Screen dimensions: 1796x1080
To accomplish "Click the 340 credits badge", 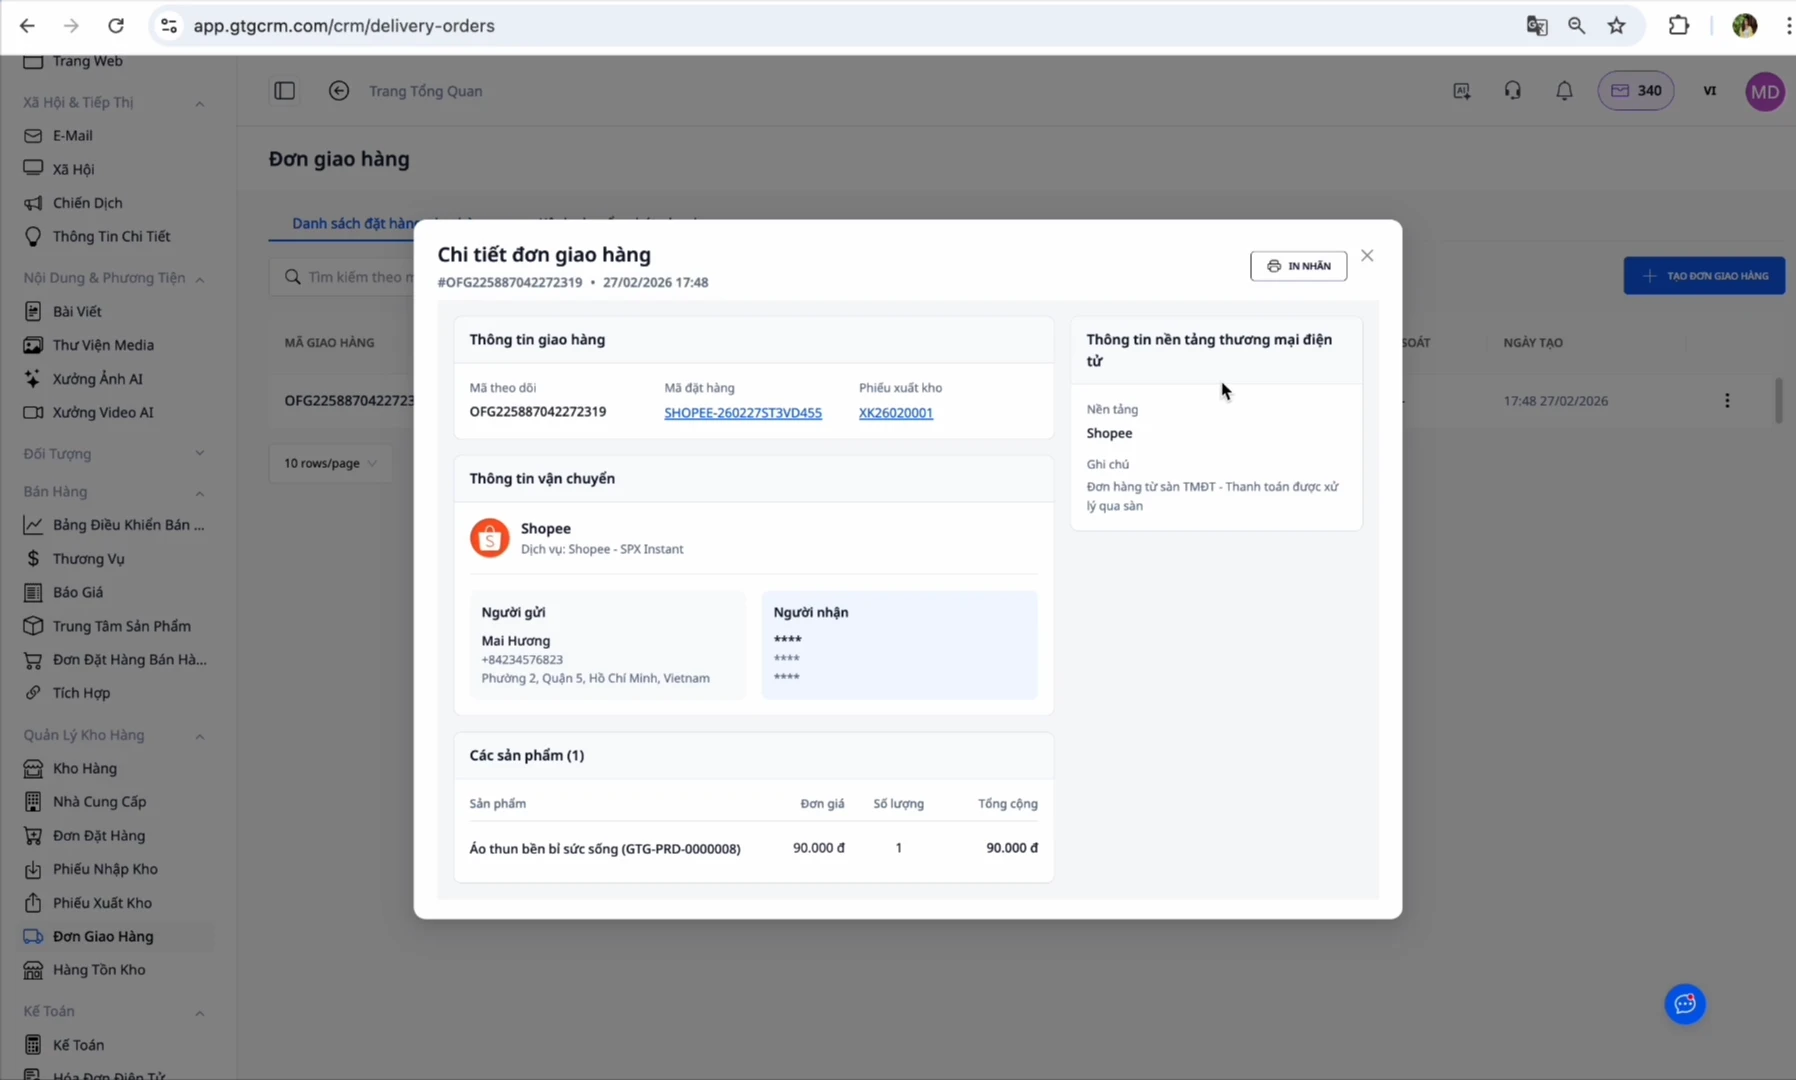I will 1635,91.
